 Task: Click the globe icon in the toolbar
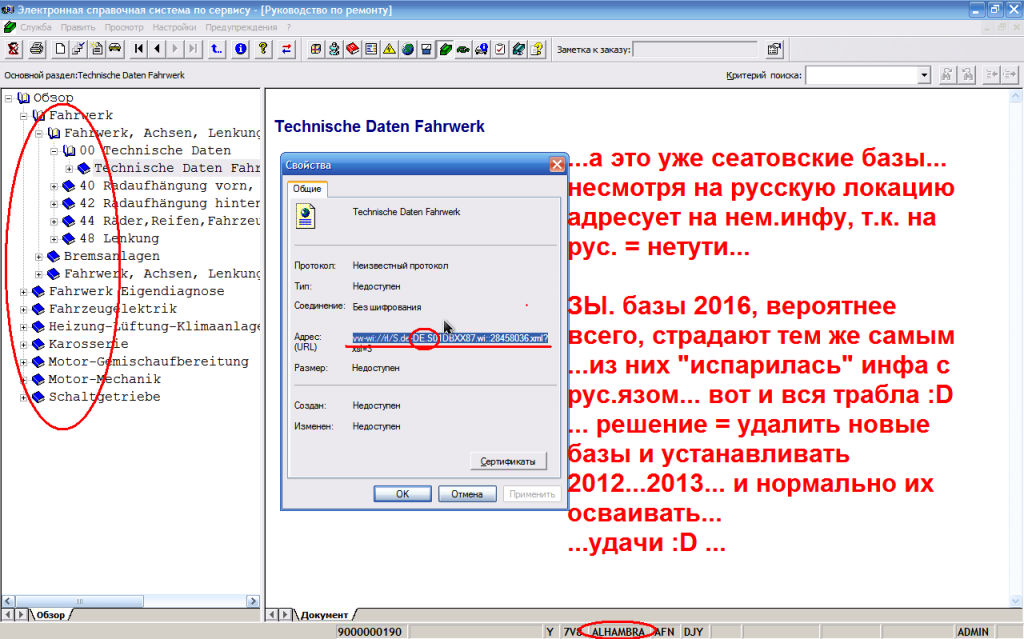pyautogui.click(x=407, y=48)
